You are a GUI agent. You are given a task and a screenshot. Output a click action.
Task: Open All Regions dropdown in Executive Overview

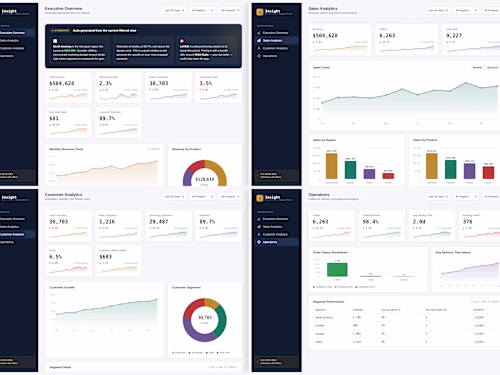tap(202, 10)
